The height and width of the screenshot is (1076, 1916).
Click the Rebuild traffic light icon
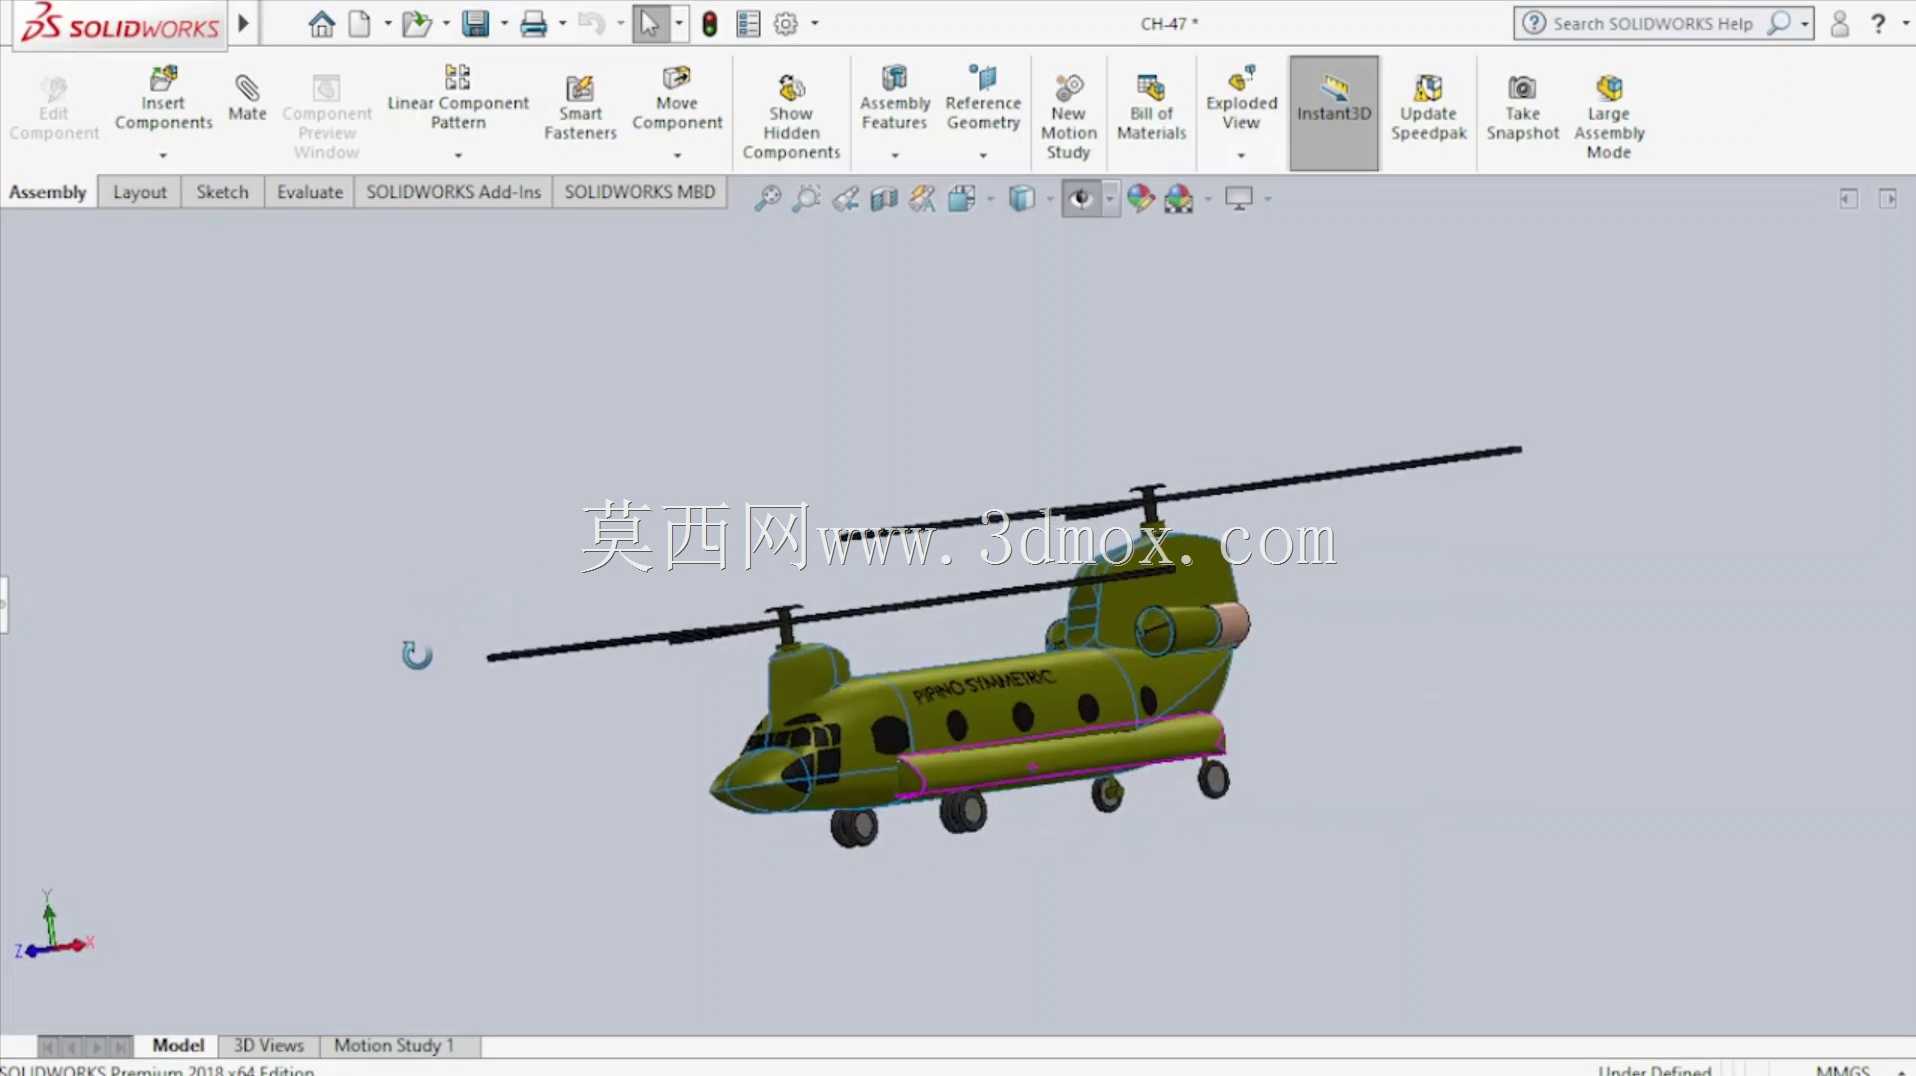709,23
